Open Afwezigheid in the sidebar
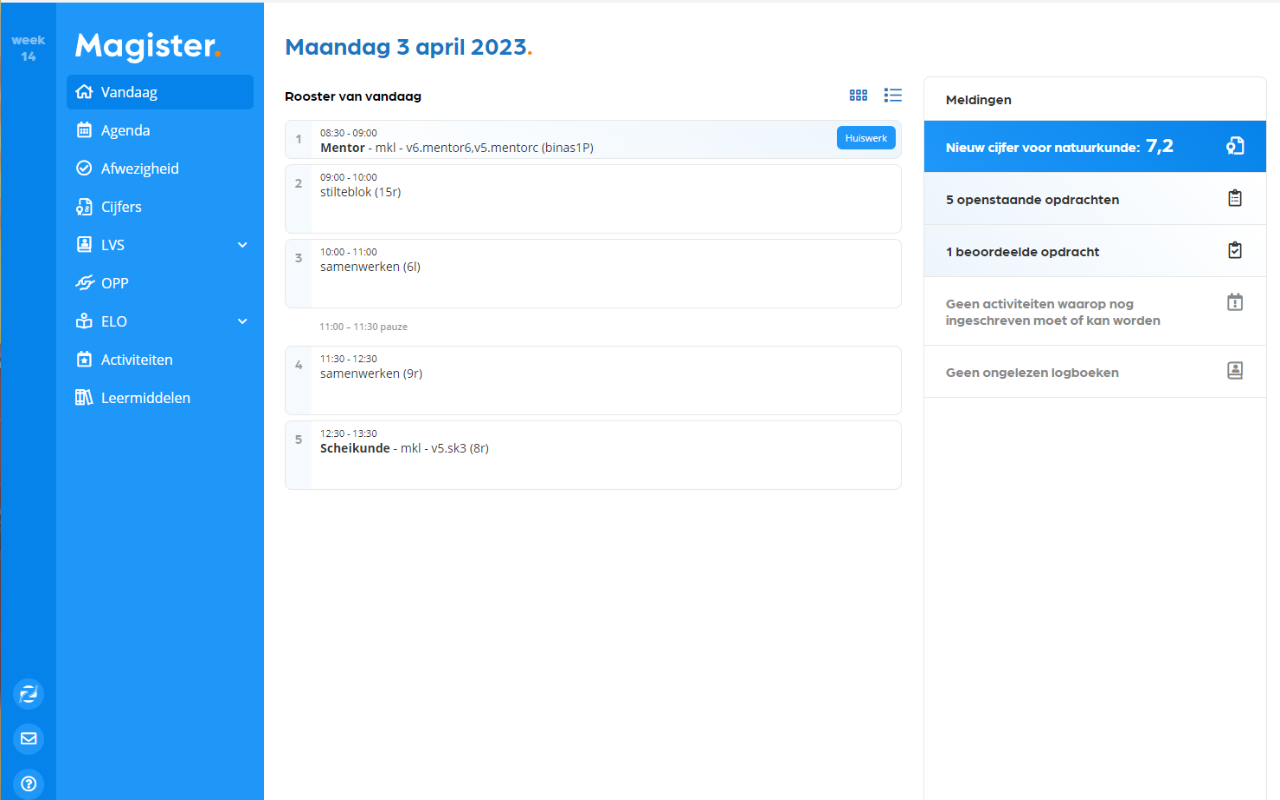The image size is (1280, 800). click(160, 169)
